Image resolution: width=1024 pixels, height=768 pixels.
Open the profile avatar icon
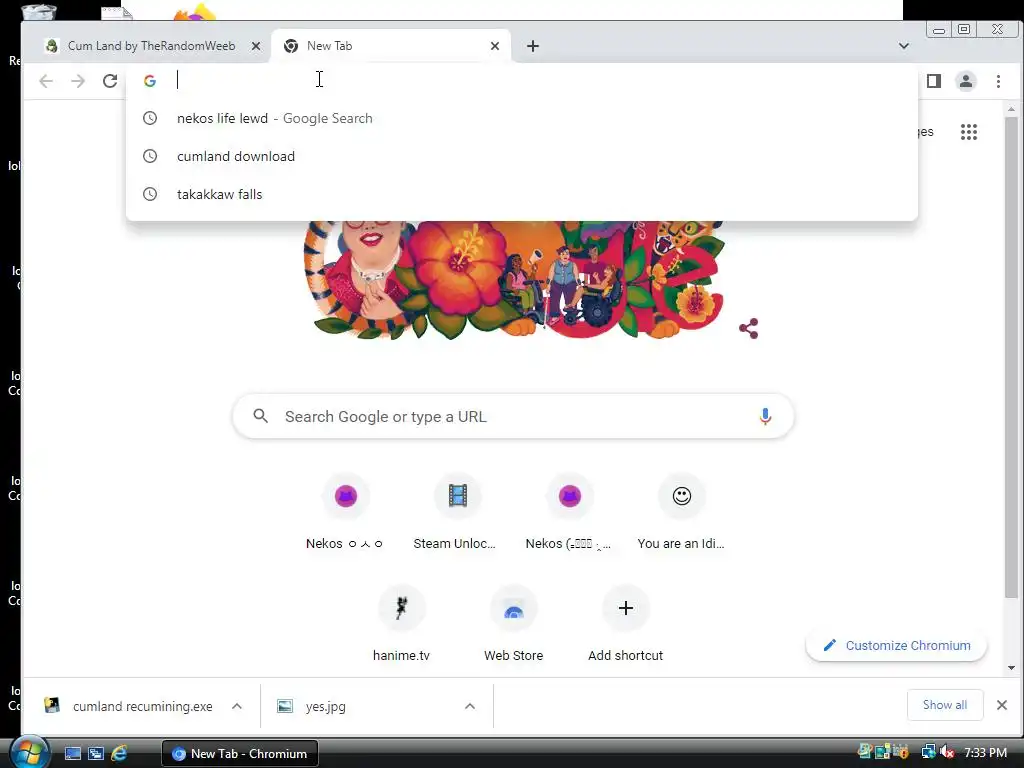pyautogui.click(x=966, y=81)
